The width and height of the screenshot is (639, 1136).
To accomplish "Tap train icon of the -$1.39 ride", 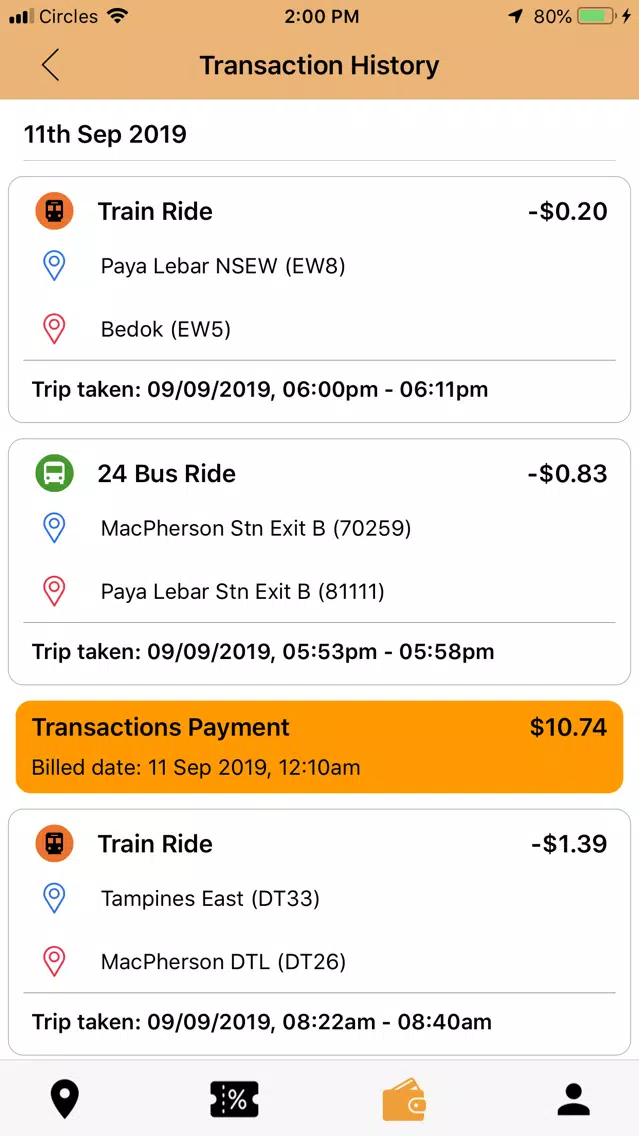I will point(54,843).
